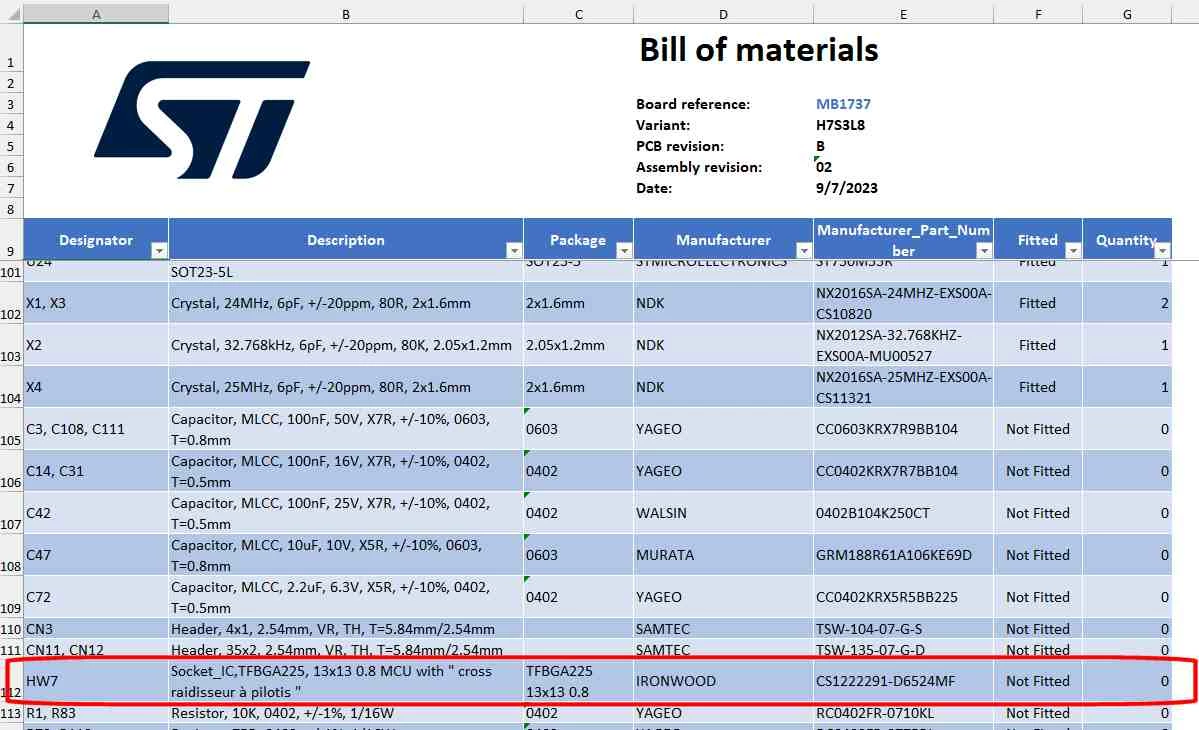Open the Manufacturer_Part_Number filter dropdown
Image resolution: width=1199 pixels, height=730 pixels.
point(984,251)
